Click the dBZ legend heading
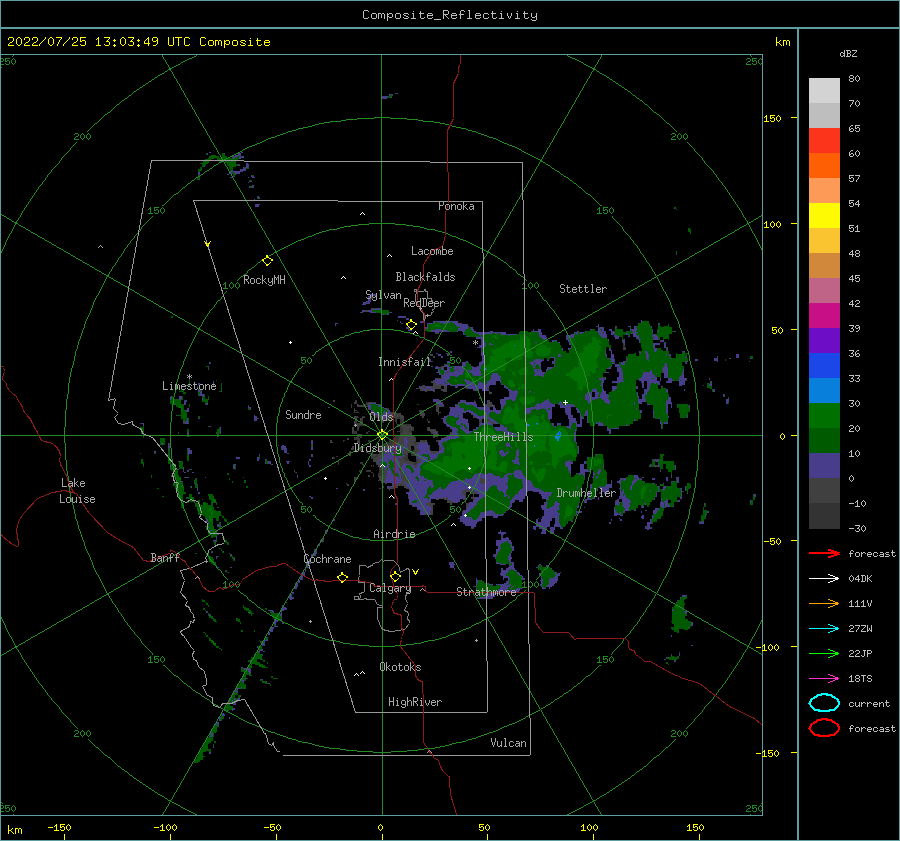Screen dimensions: 900x841 point(848,53)
